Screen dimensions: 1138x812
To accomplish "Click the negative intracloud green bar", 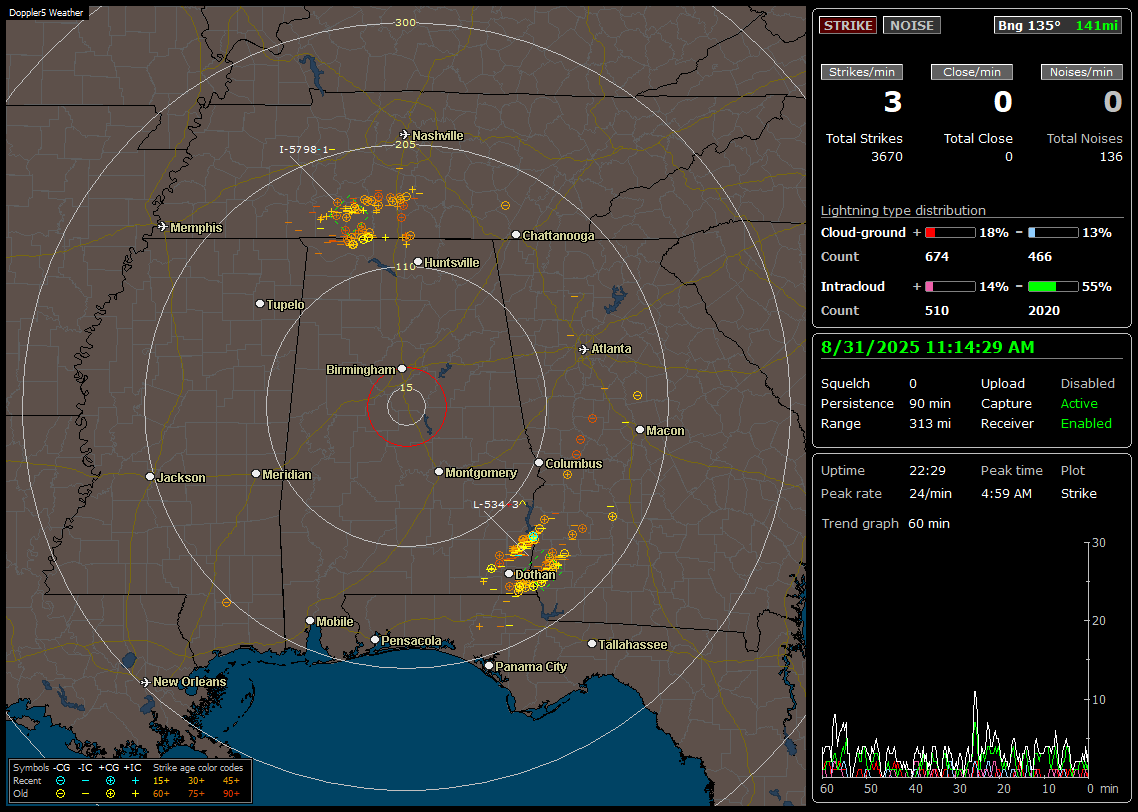I will (1053, 287).
